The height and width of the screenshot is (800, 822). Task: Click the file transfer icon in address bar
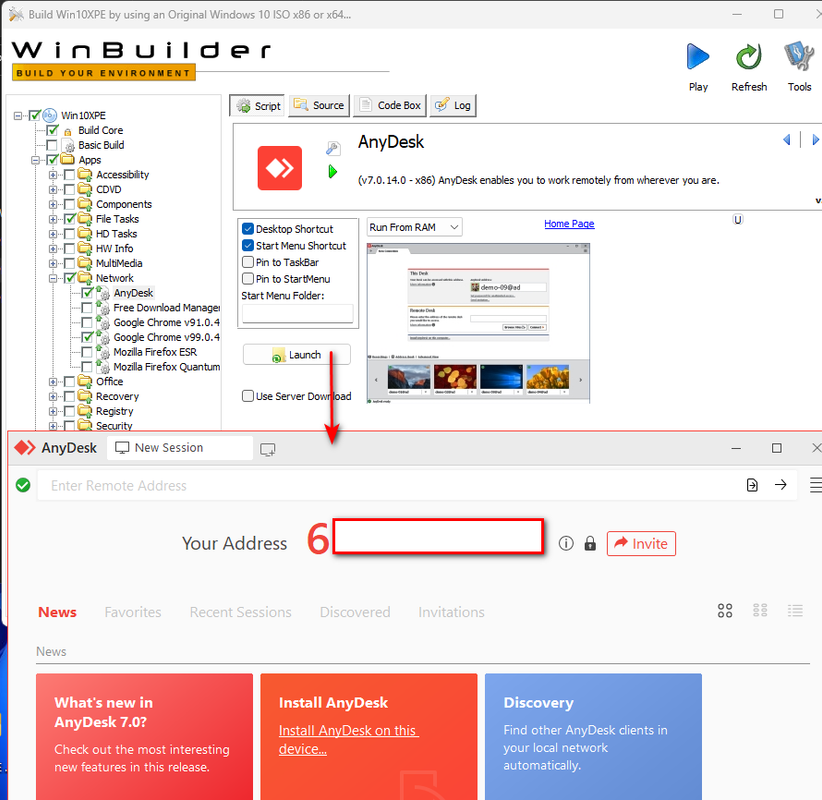(x=752, y=485)
